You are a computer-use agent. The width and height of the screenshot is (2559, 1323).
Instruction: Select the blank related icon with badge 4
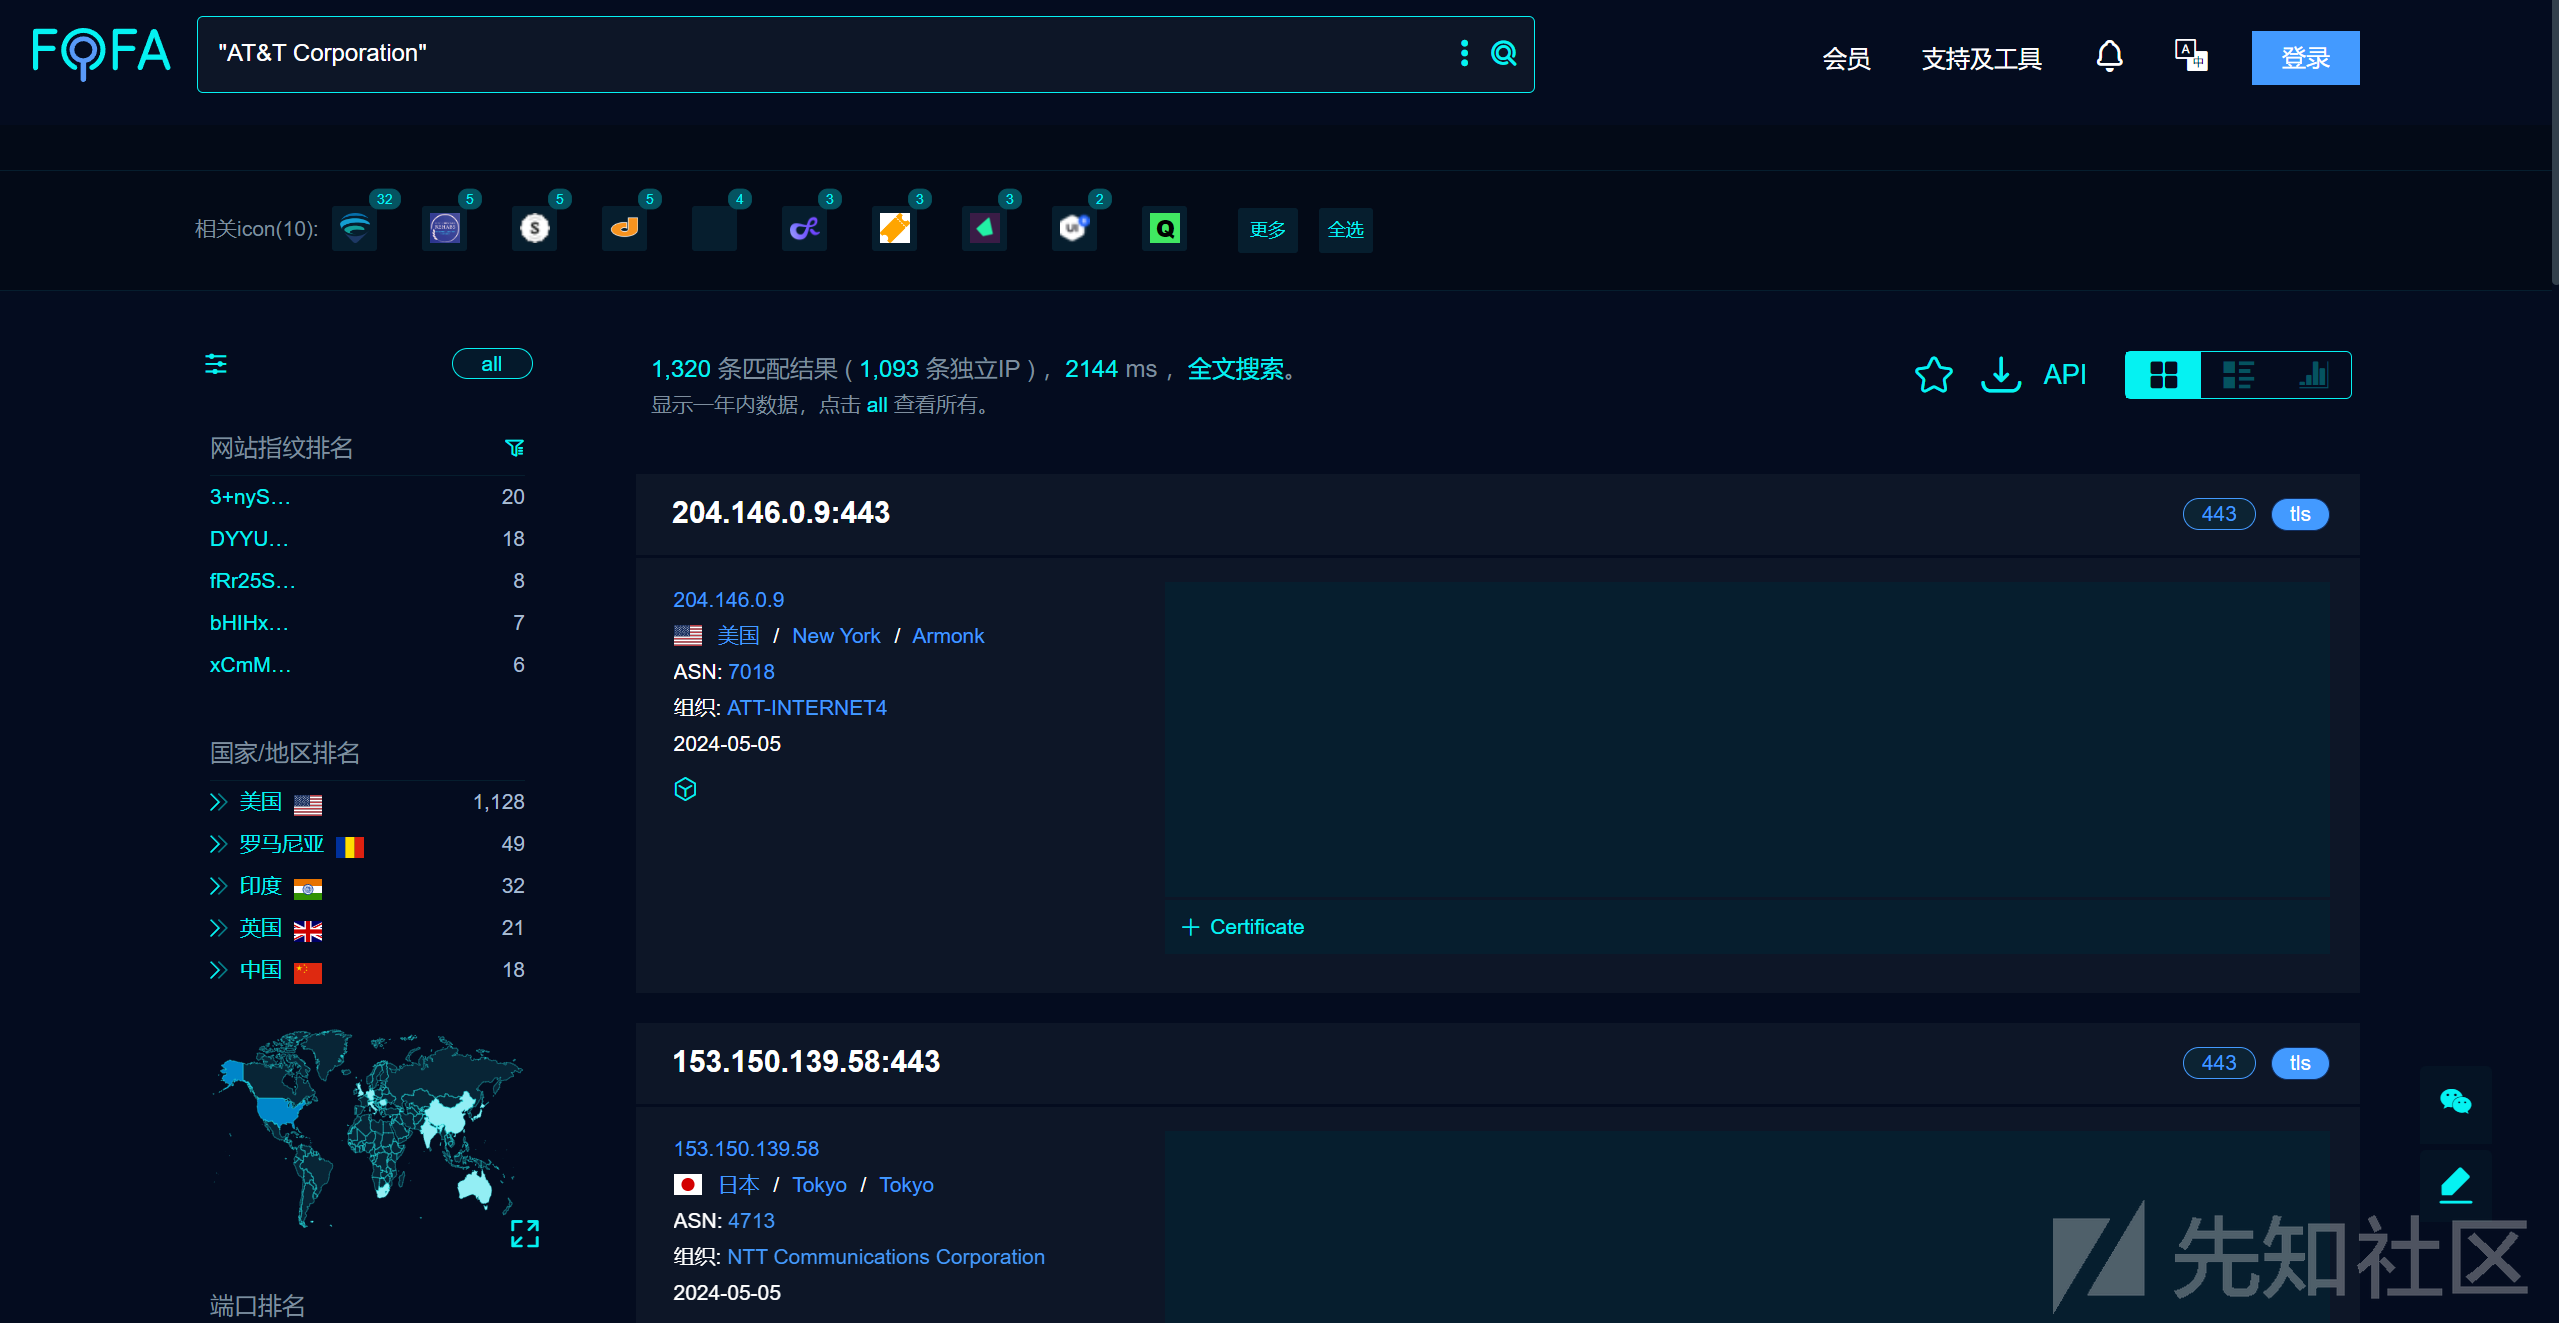(x=714, y=229)
